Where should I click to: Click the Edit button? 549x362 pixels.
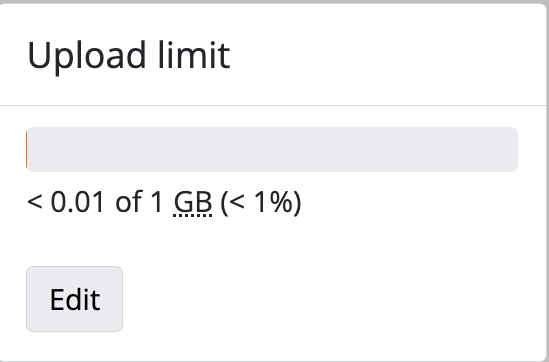coord(75,299)
